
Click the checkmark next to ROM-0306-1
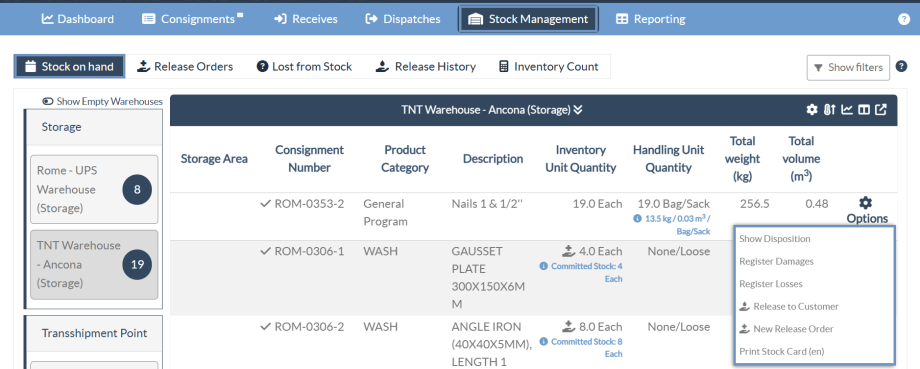click(265, 252)
